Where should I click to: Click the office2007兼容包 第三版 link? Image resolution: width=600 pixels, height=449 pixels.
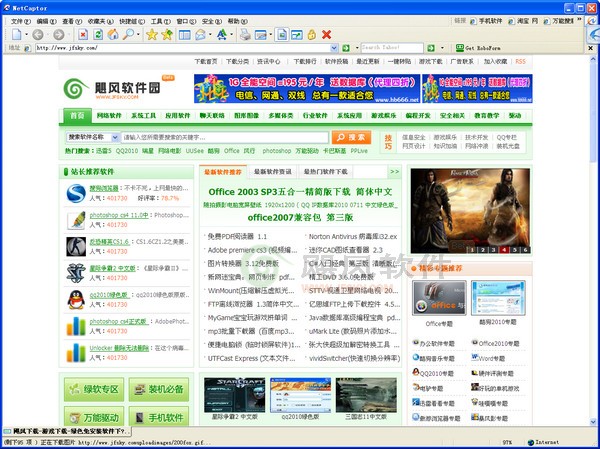(x=300, y=217)
